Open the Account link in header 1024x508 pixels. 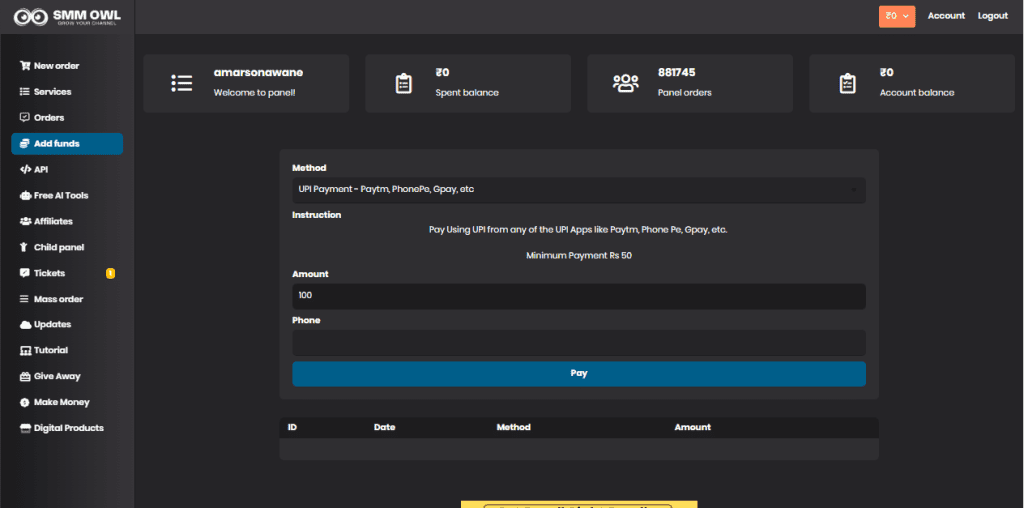[x=946, y=16]
